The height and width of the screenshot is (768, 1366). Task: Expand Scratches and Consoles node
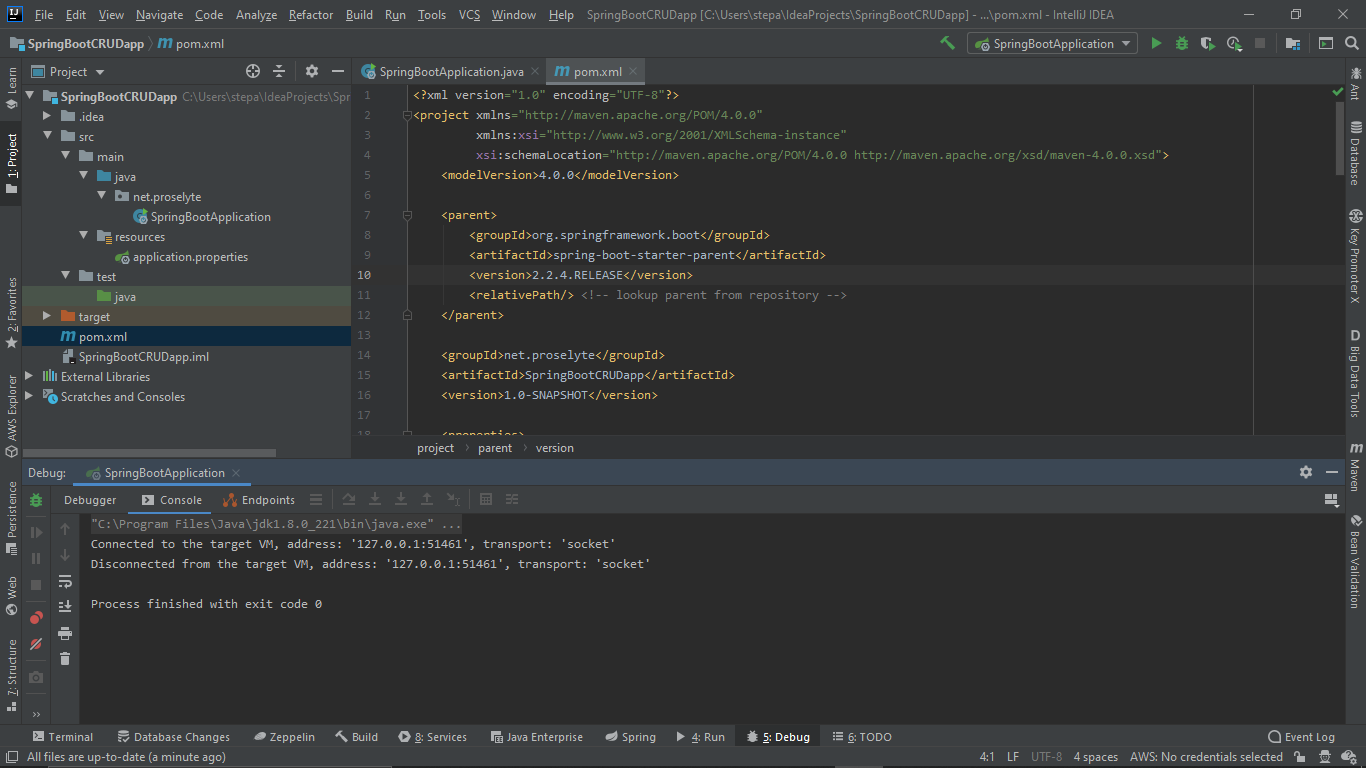point(29,397)
